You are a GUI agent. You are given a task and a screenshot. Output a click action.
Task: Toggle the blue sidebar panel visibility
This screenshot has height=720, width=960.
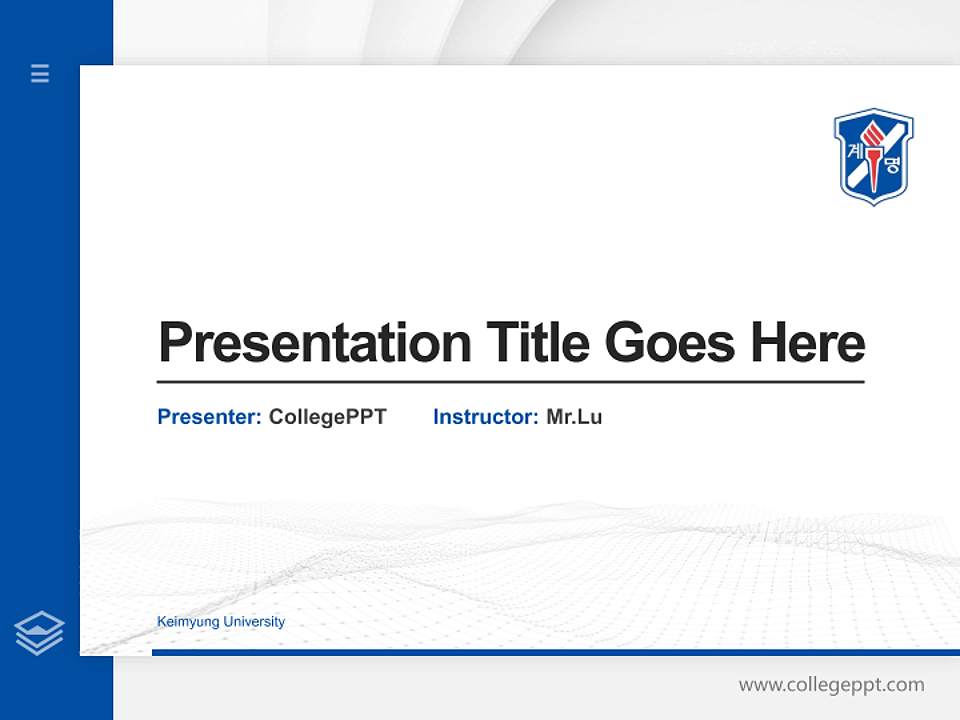tap(39, 360)
